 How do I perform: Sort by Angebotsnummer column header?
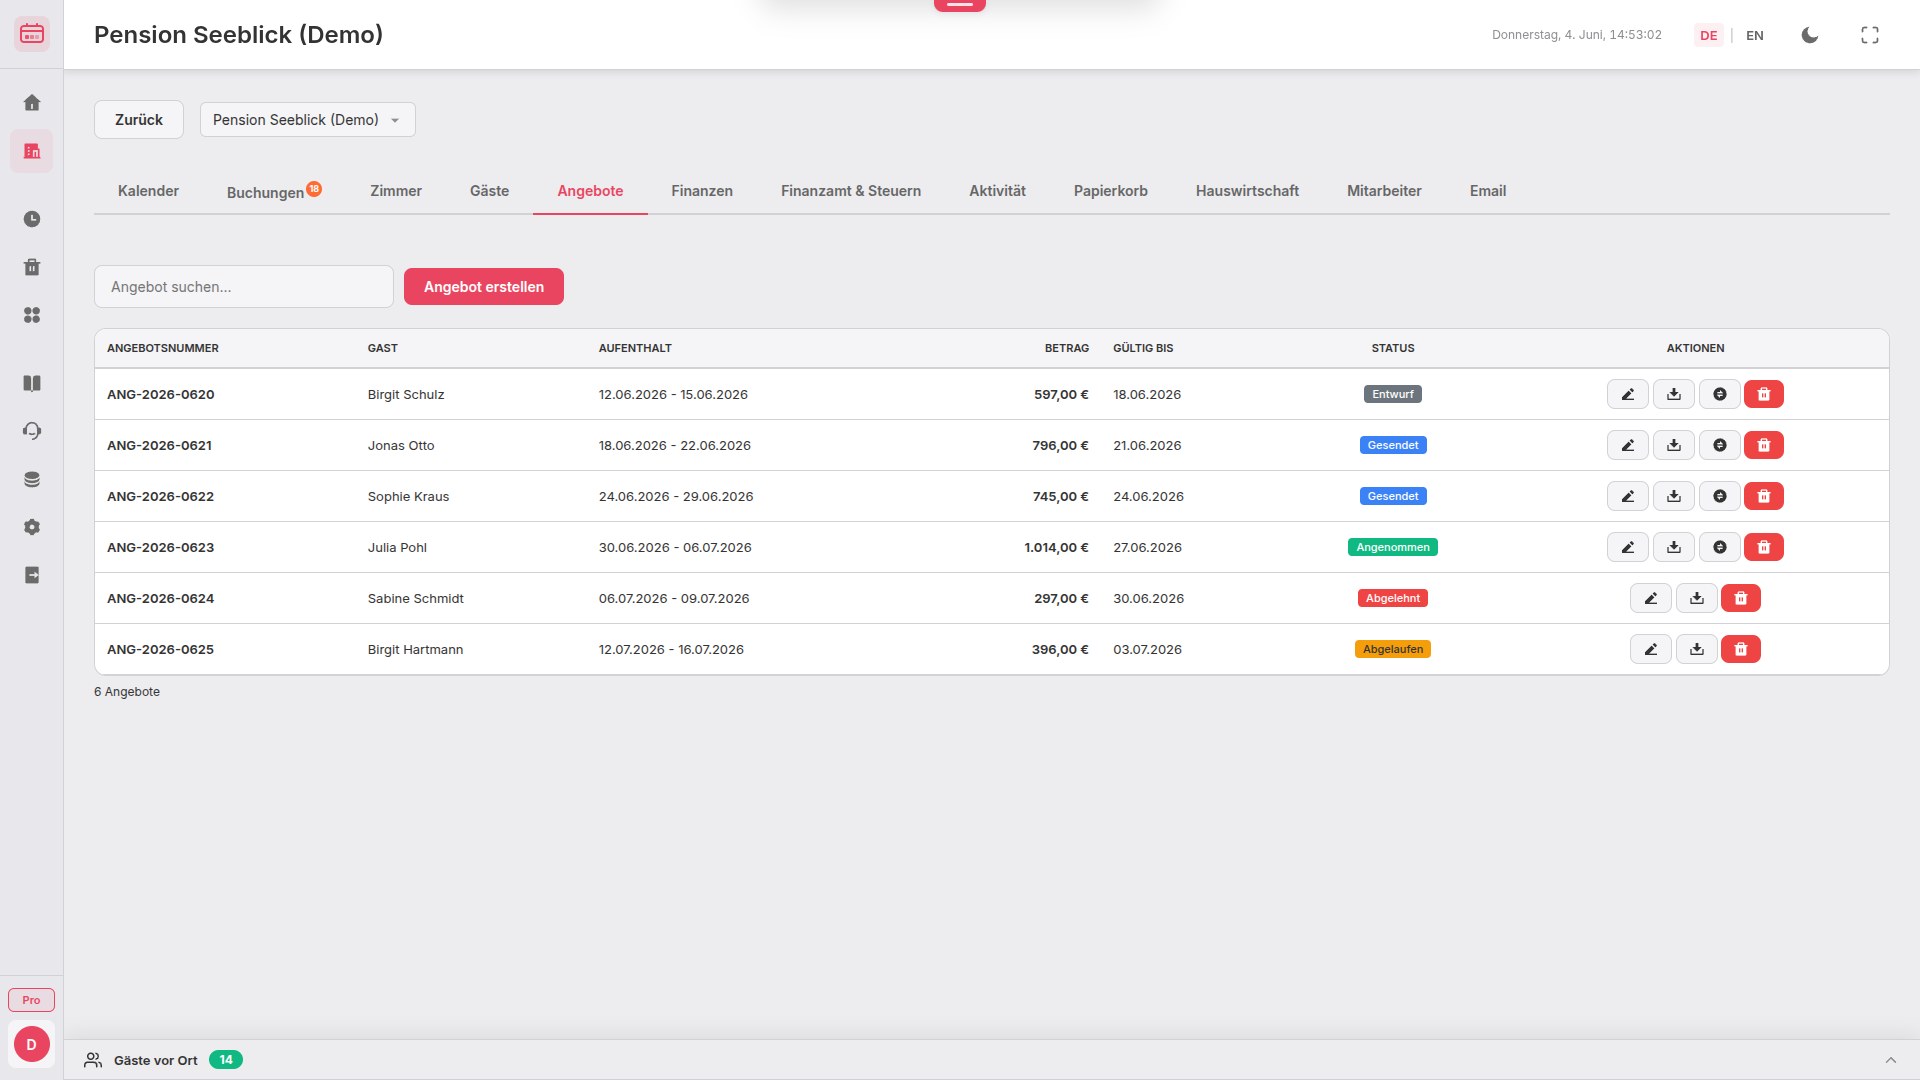pyautogui.click(x=163, y=348)
